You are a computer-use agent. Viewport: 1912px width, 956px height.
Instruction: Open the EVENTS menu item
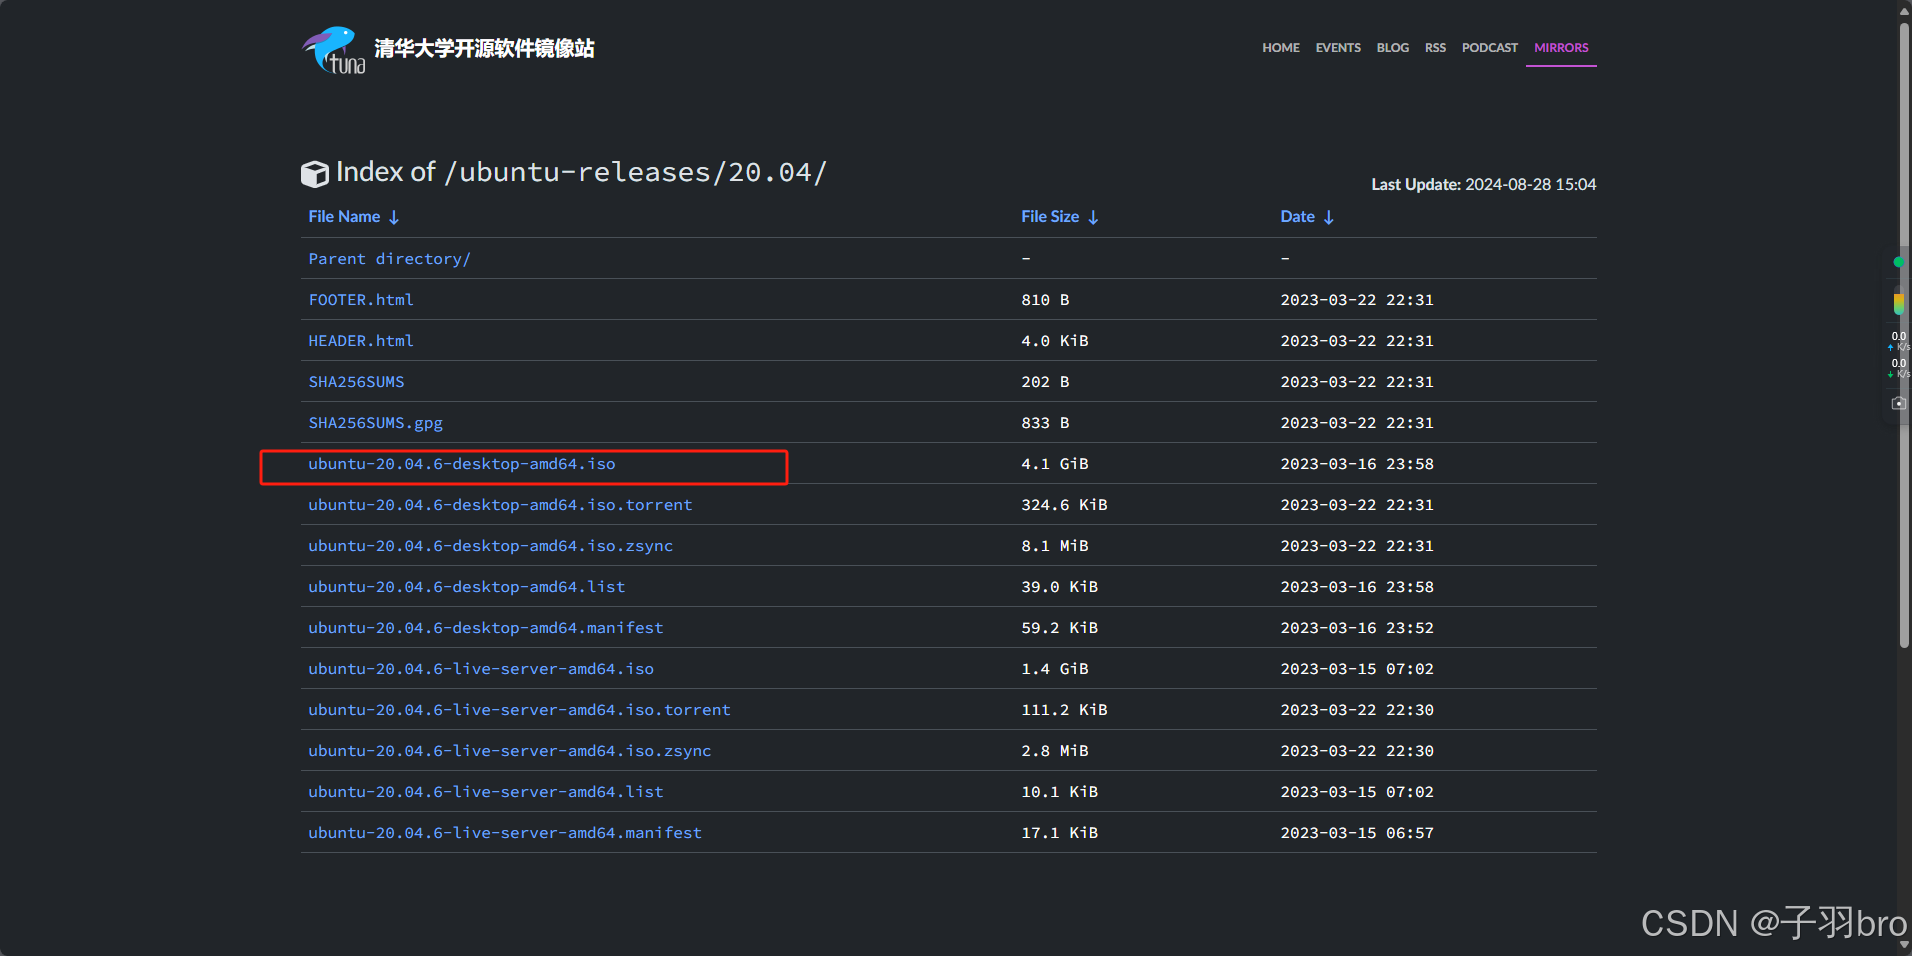point(1338,48)
